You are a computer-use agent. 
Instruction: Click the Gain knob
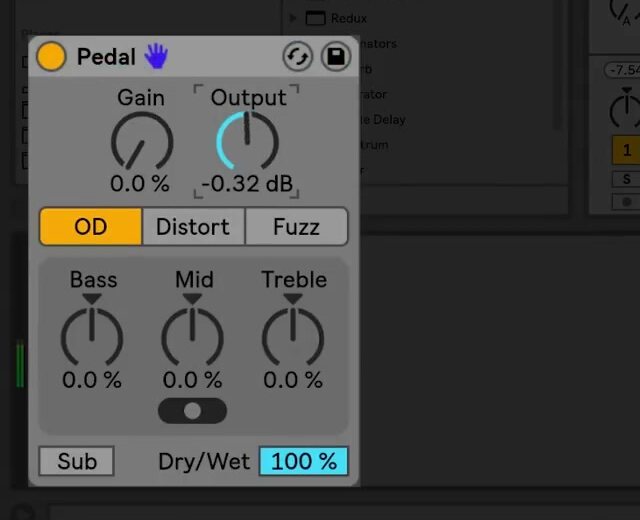coord(142,141)
